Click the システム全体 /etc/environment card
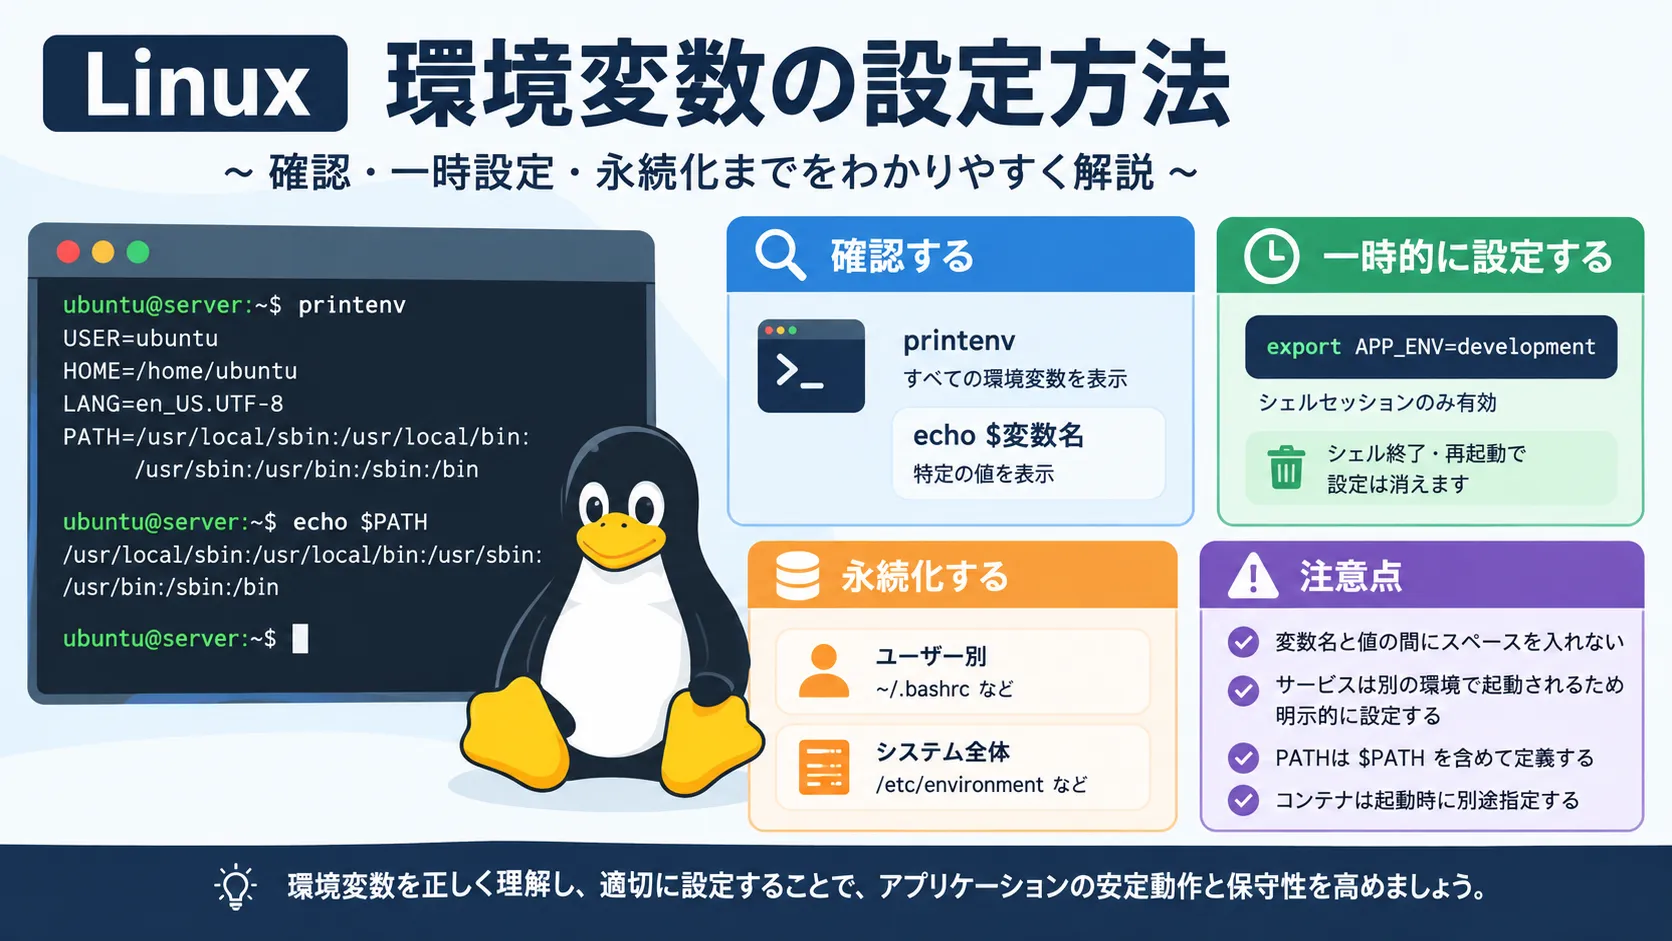 tap(963, 767)
